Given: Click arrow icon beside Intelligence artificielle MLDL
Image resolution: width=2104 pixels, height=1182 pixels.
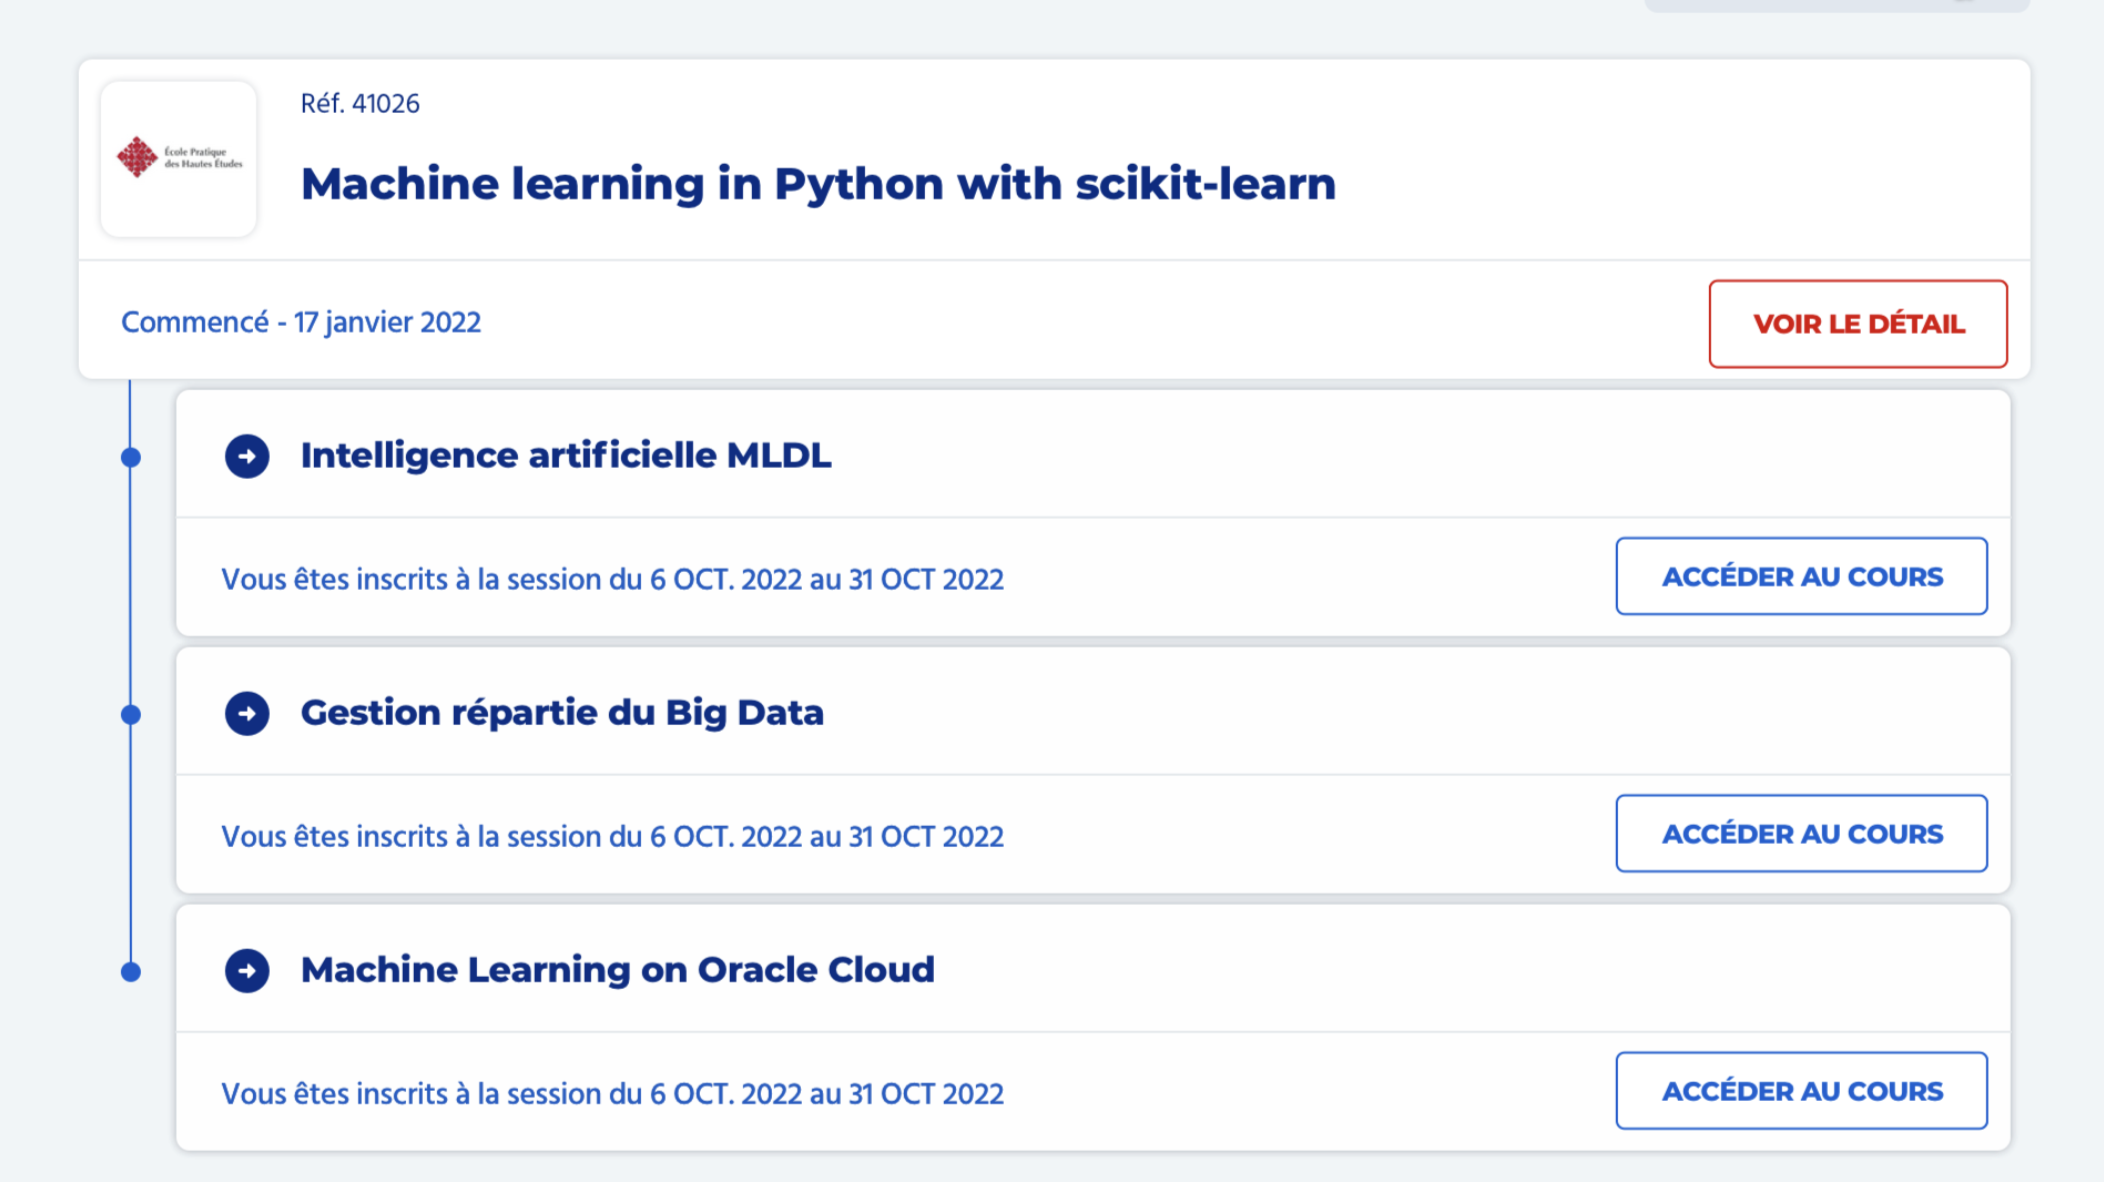Looking at the screenshot, I should pyautogui.click(x=247, y=456).
